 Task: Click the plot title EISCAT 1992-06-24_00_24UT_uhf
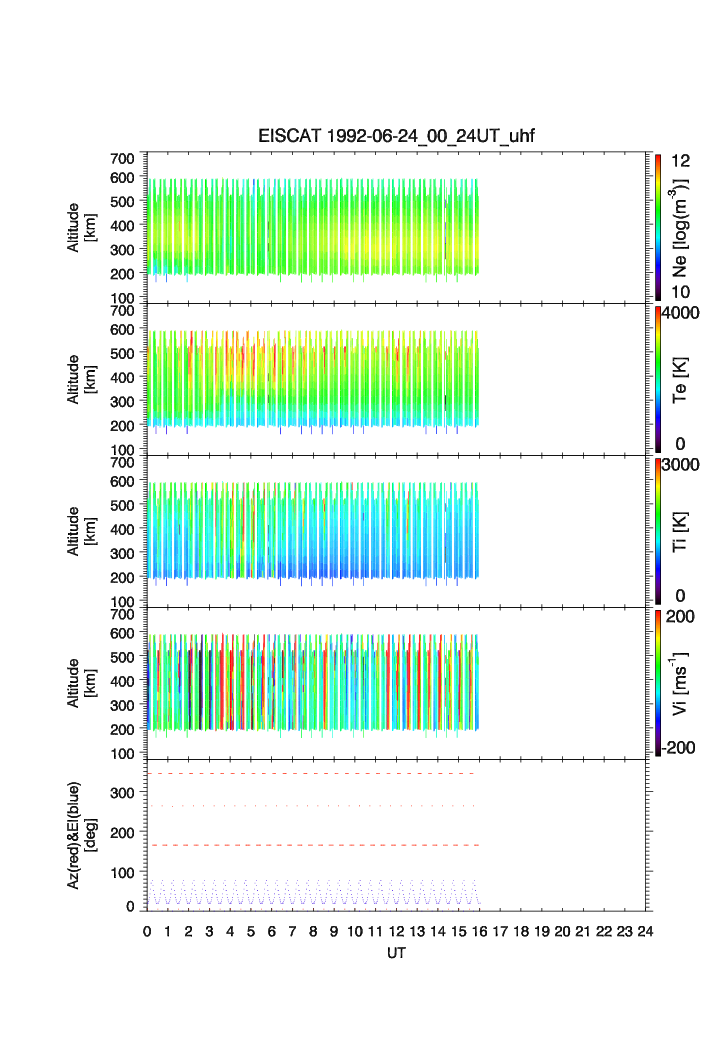click(x=396, y=136)
